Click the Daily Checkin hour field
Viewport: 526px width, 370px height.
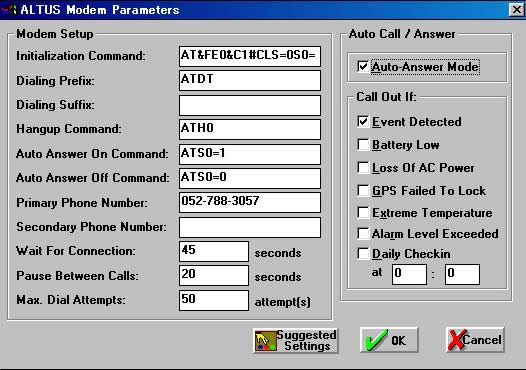coord(409,274)
